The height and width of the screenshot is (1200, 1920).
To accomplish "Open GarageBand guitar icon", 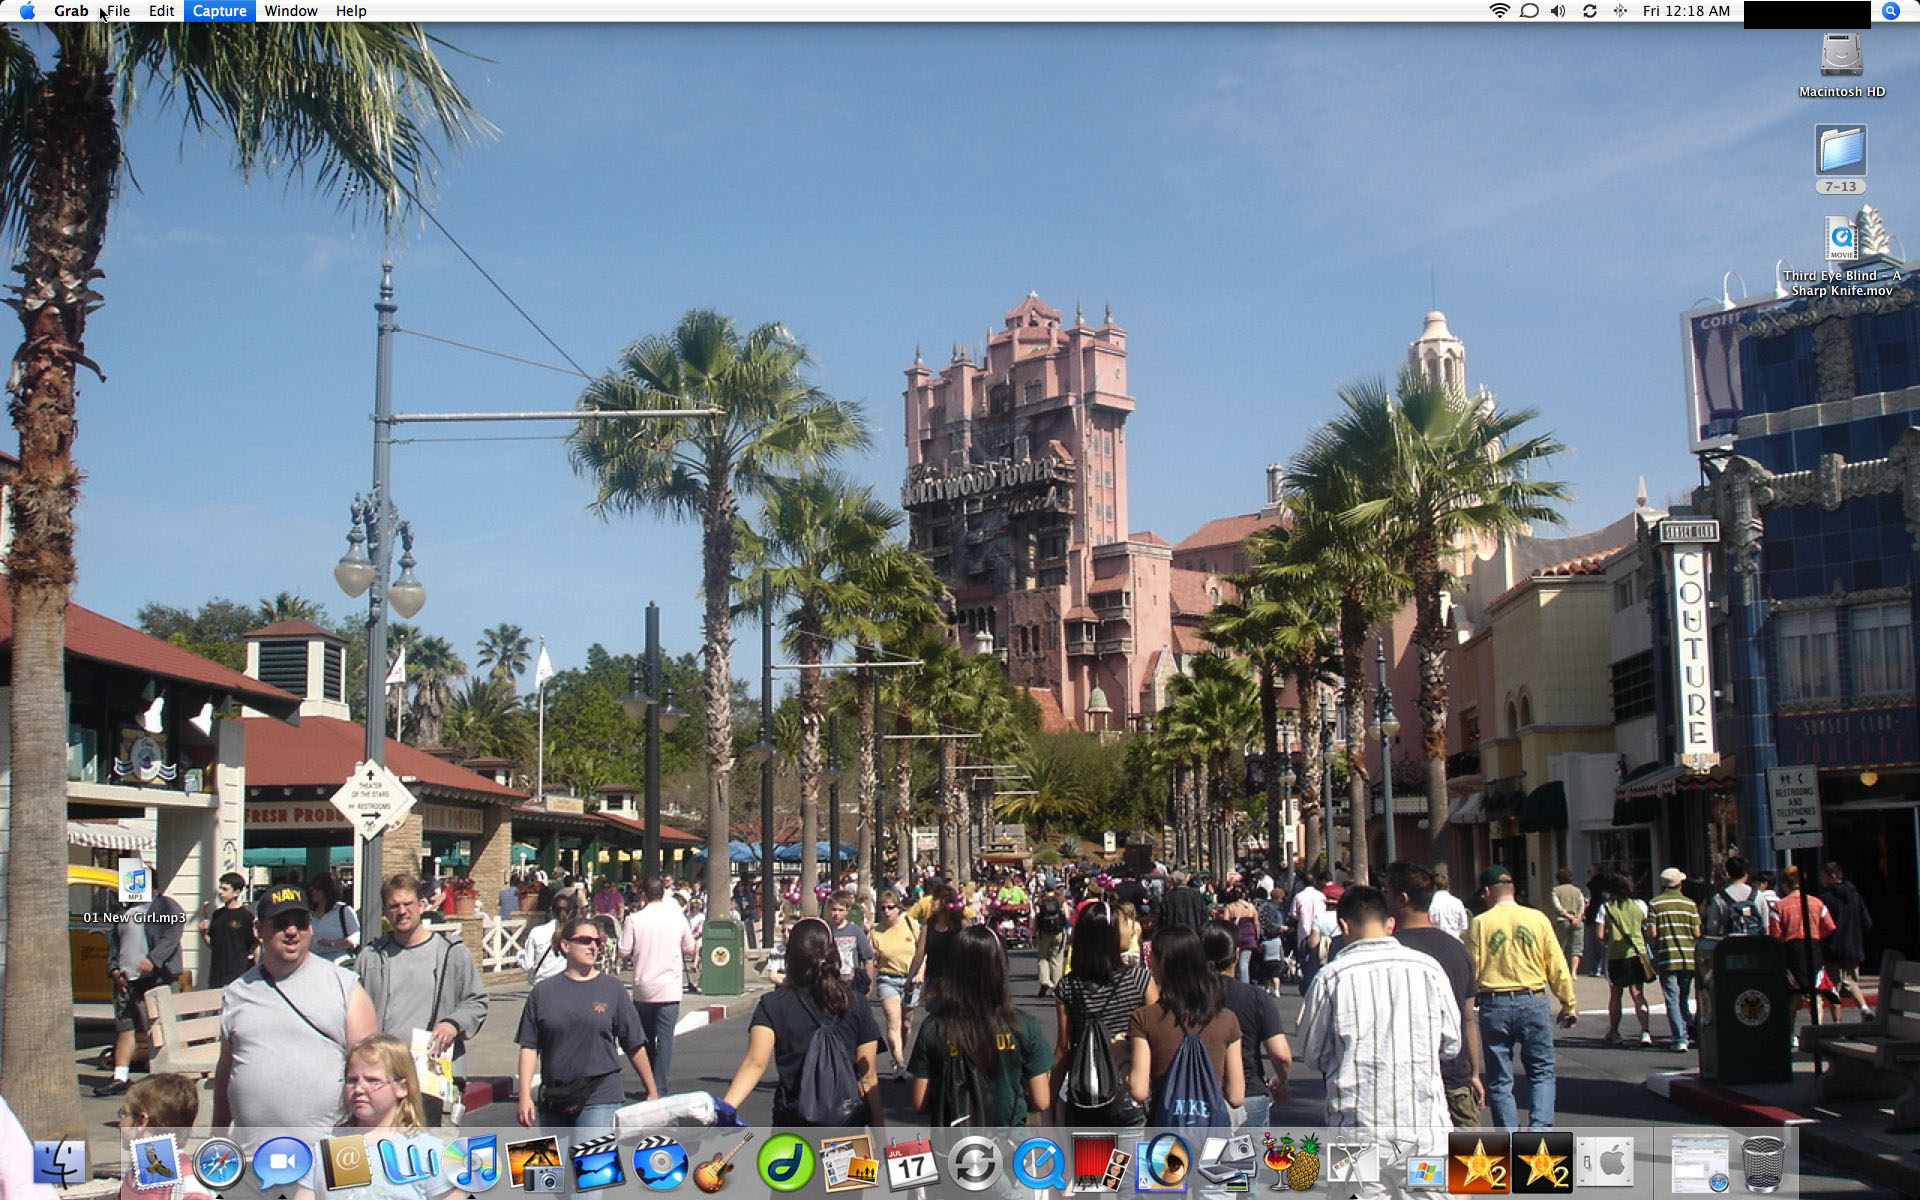I will click(x=724, y=1164).
